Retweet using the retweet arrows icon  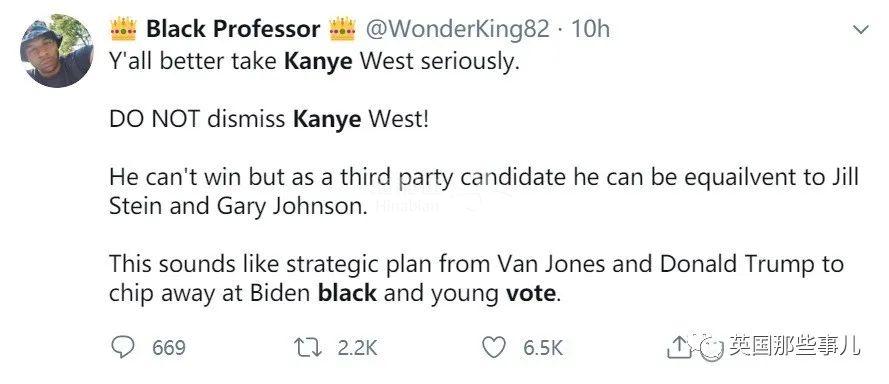click(x=308, y=347)
